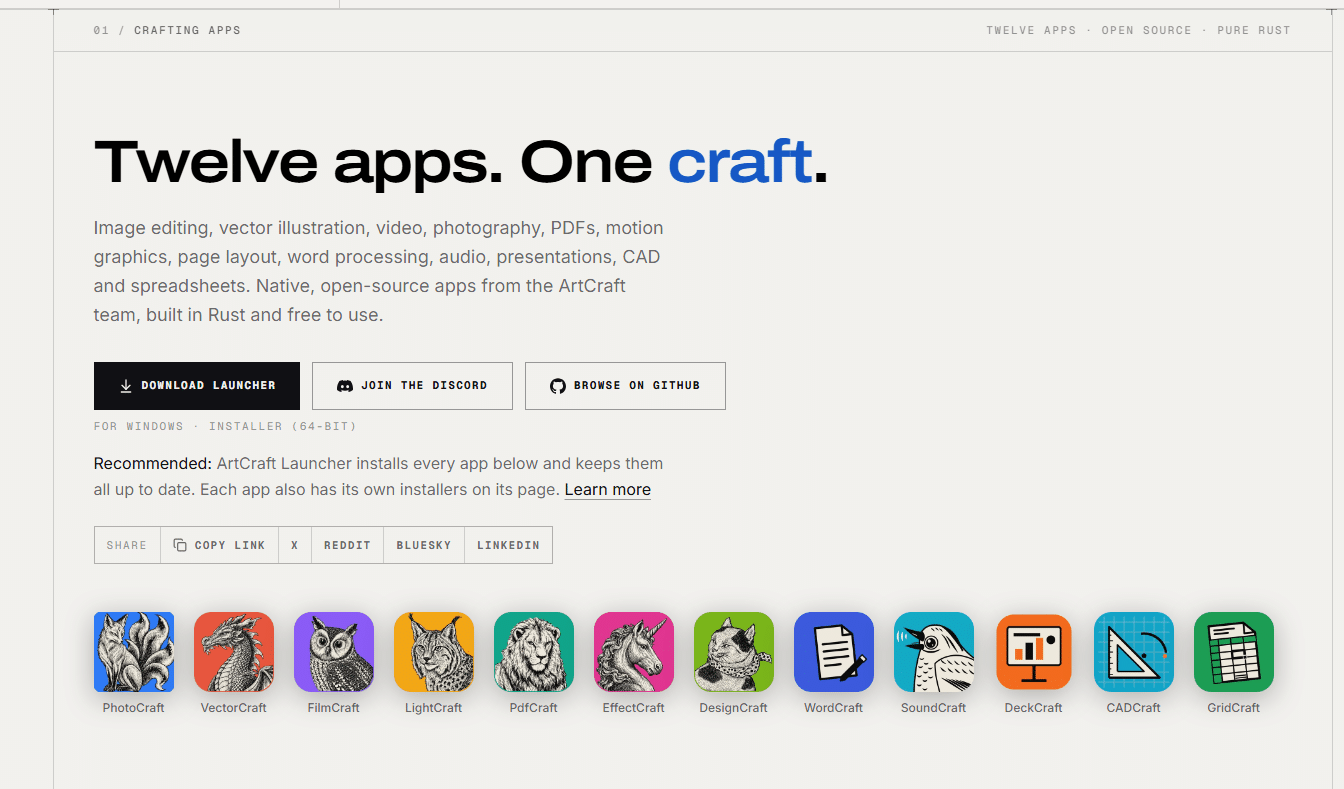Open the DesignCraft cat icon
The height and width of the screenshot is (789, 1344).
pos(734,652)
